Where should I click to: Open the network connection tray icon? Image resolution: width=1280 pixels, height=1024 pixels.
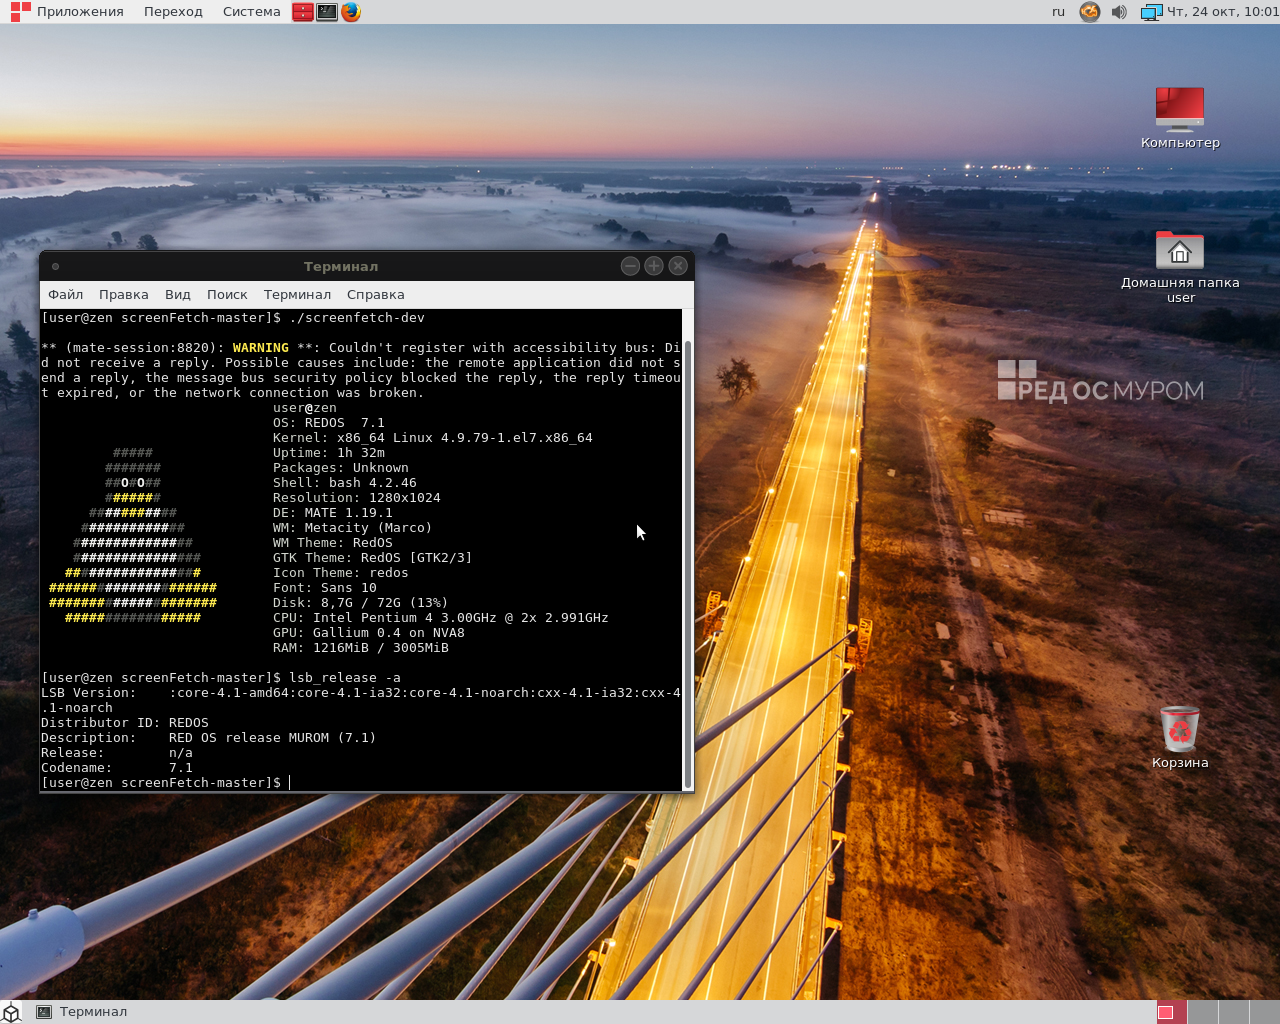click(x=1151, y=12)
